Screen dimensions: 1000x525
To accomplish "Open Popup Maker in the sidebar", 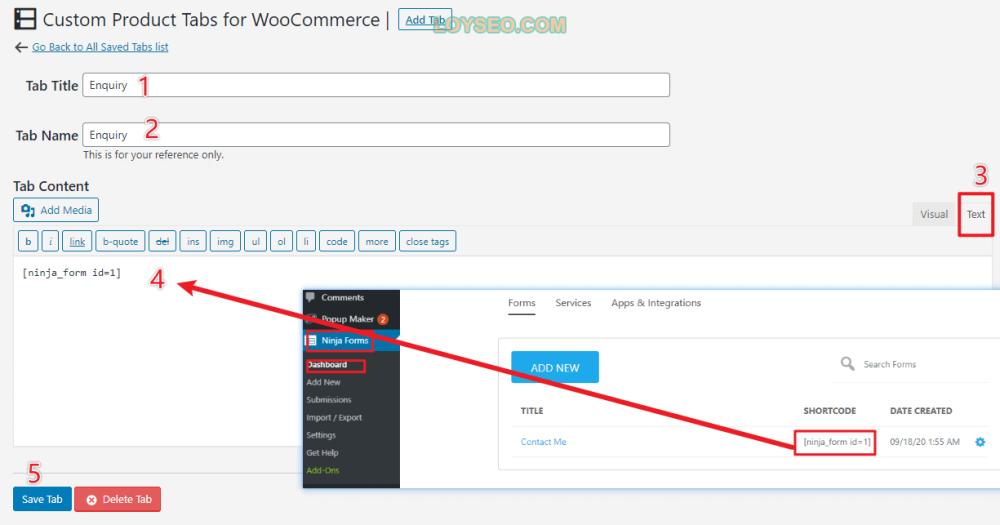I will click(348, 318).
